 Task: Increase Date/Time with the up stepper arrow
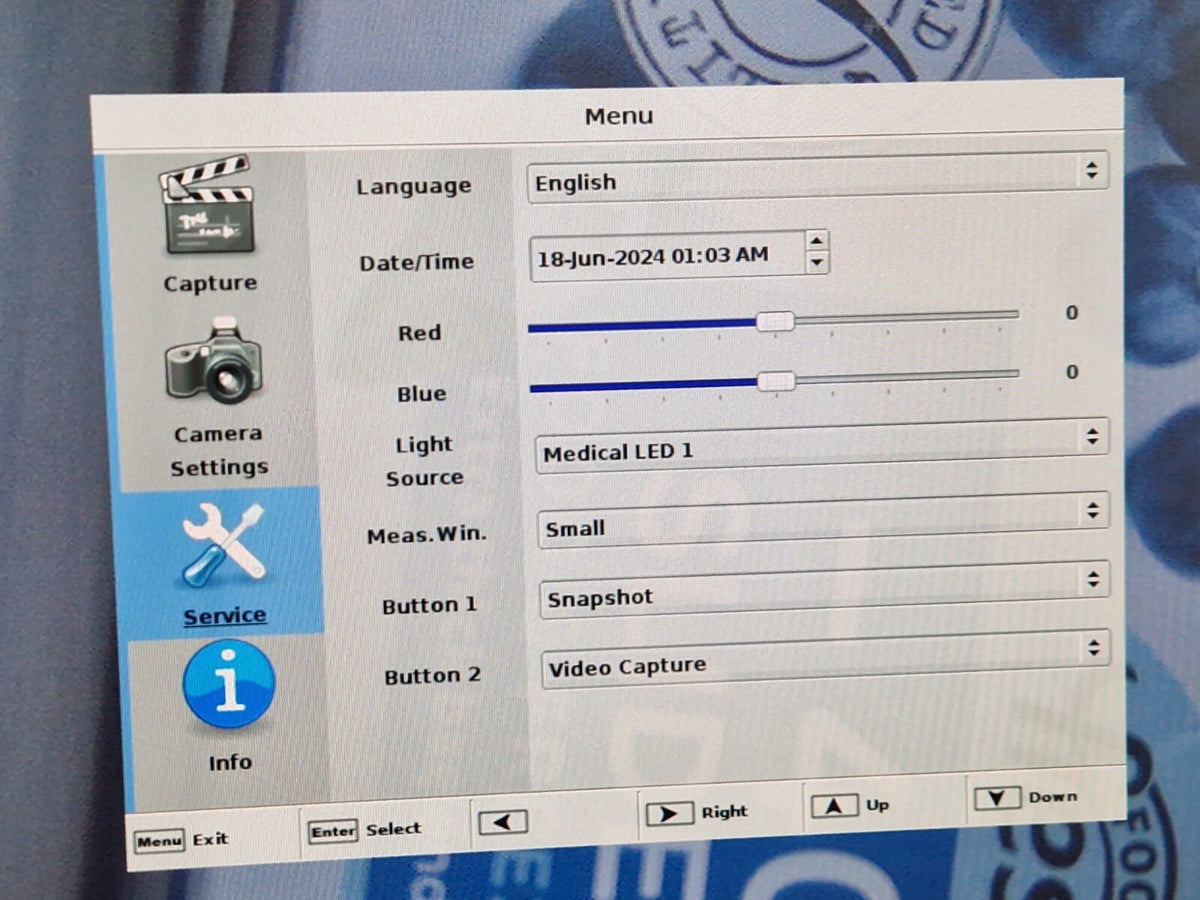click(817, 241)
